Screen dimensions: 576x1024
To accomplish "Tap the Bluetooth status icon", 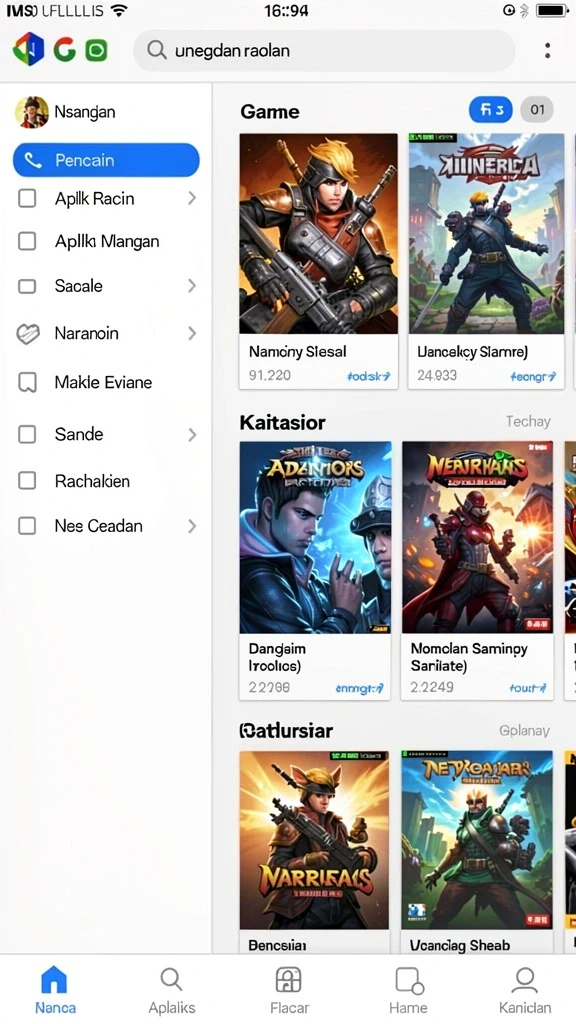I will (x=524, y=10).
